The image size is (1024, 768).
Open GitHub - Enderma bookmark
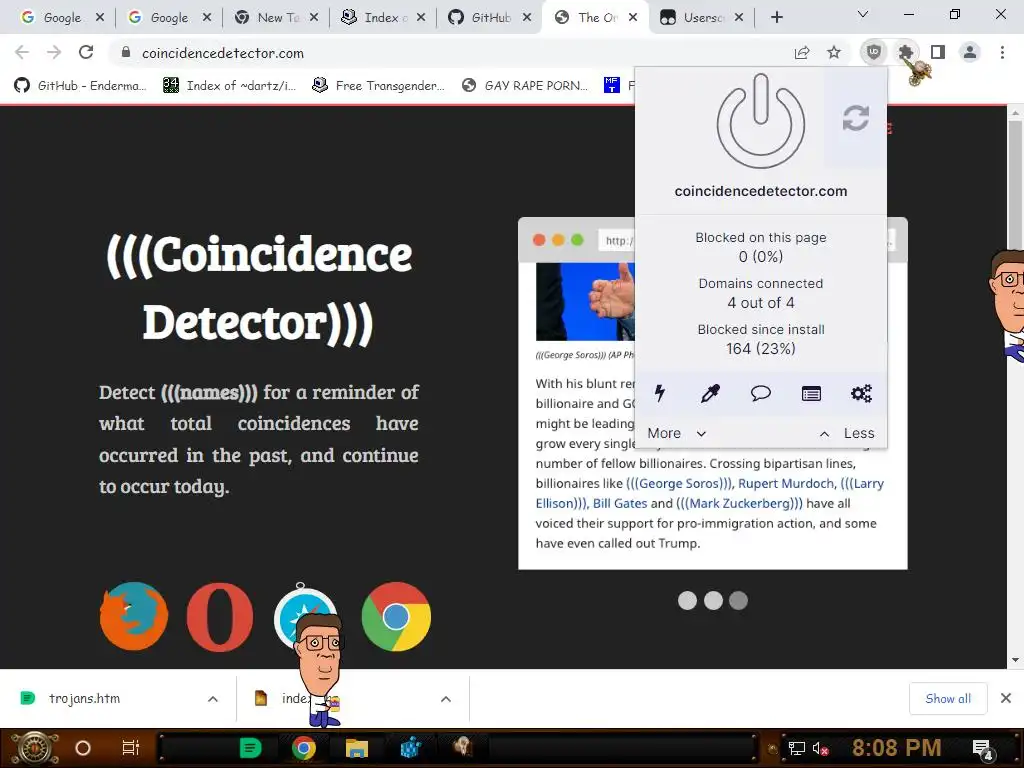[80, 85]
